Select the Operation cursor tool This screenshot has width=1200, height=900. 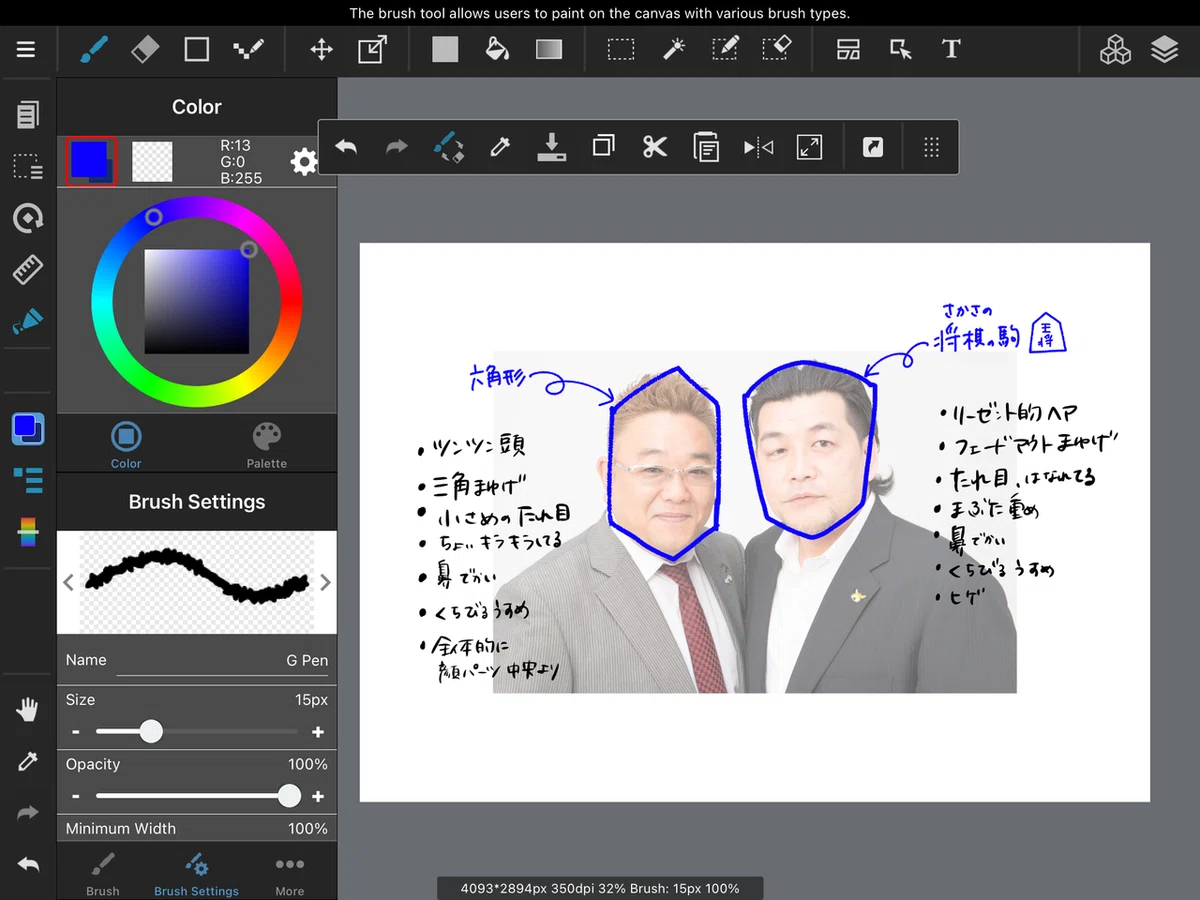(901, 49)
